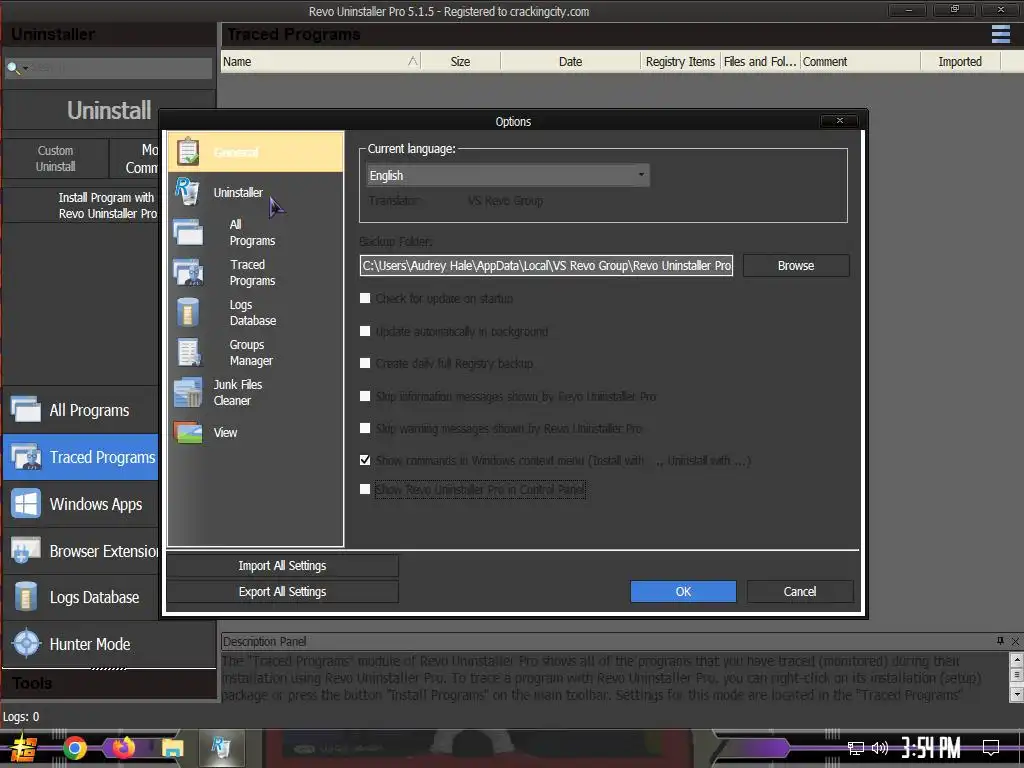The height and width of the screenshot is (768, 1024).
Task: Open General options page icon
Action: 188,152
